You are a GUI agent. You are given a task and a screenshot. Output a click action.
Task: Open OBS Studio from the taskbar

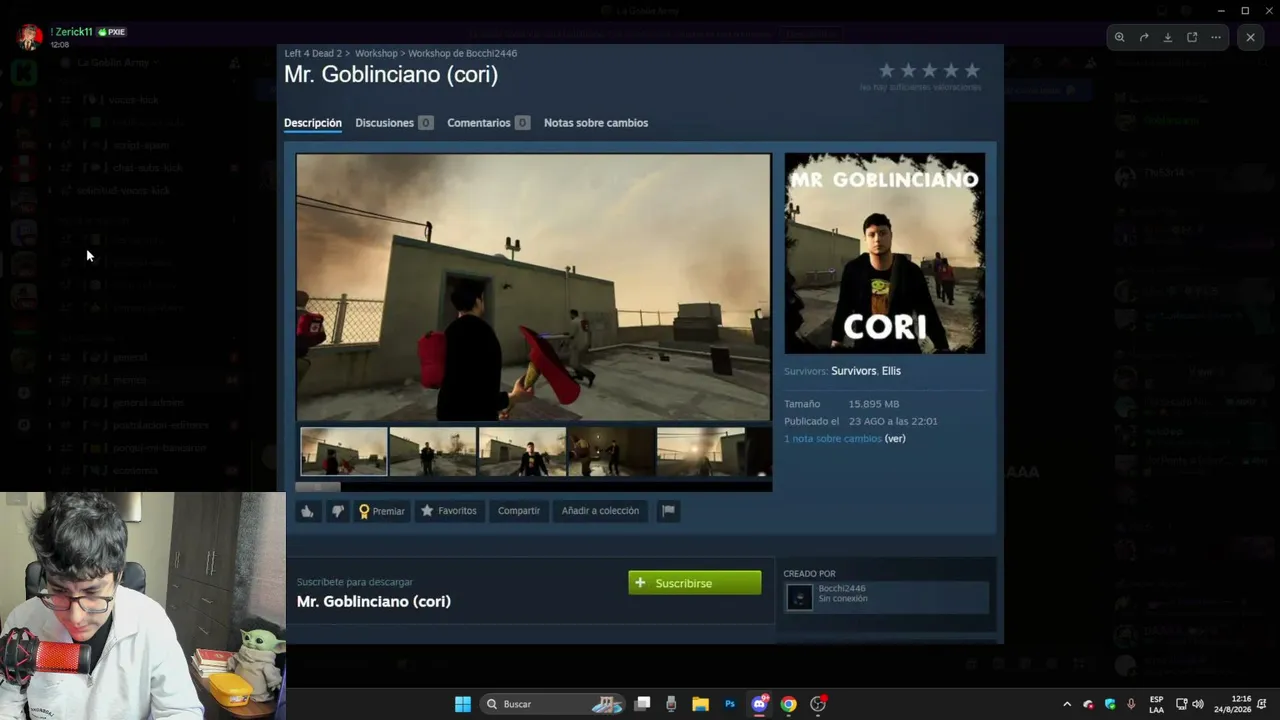click(x=818, y=704)
